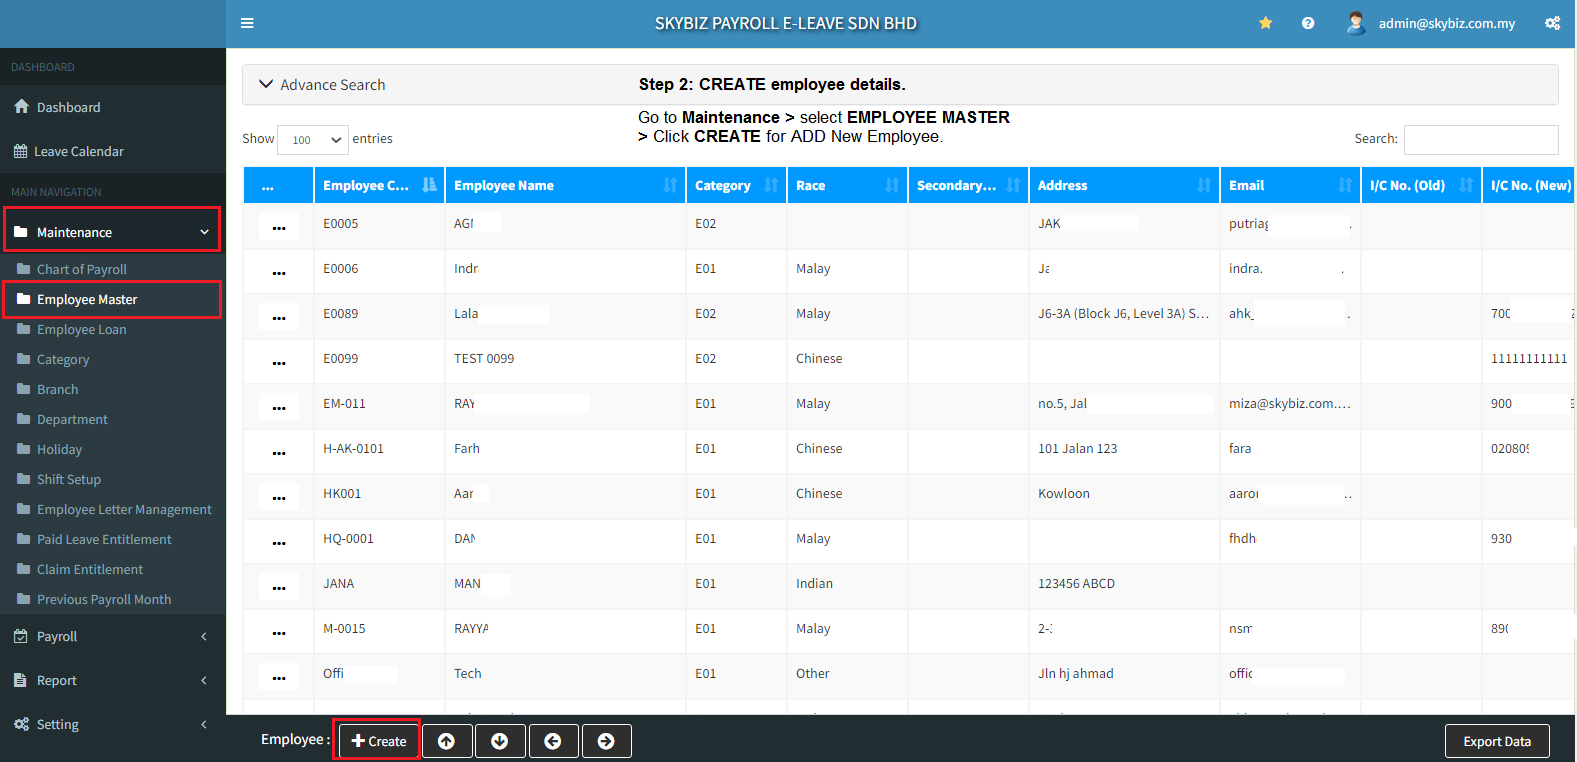The height and width of the screenshot is (762, 1577).
Task: Open row actions for employee E0005
Action: (278, 227)
